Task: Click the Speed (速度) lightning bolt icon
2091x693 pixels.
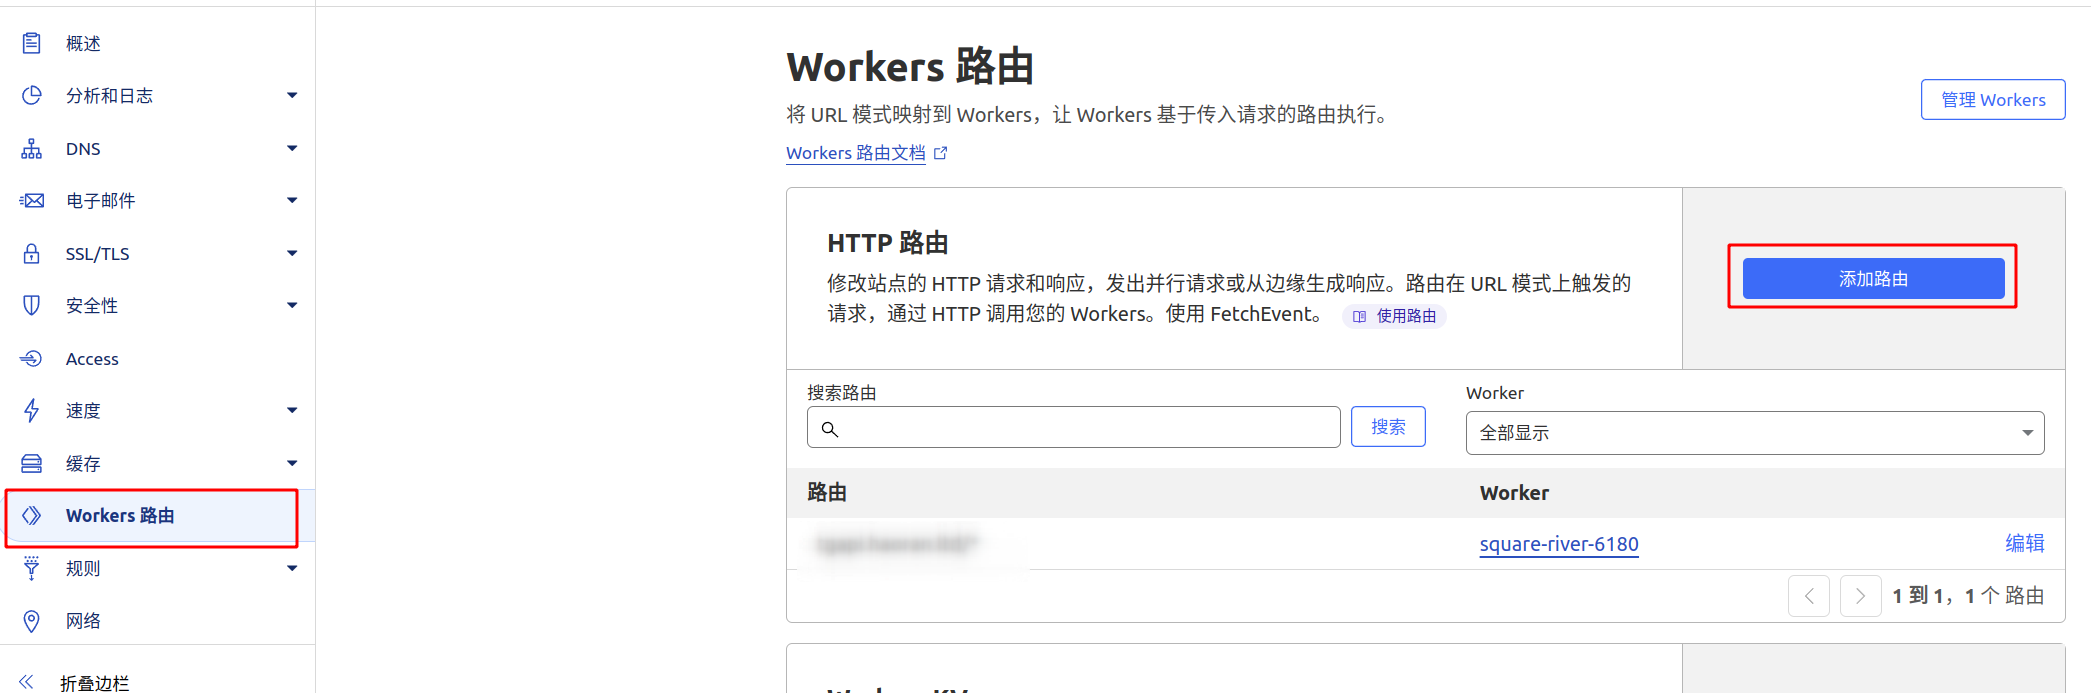Action: click(32, 410)
